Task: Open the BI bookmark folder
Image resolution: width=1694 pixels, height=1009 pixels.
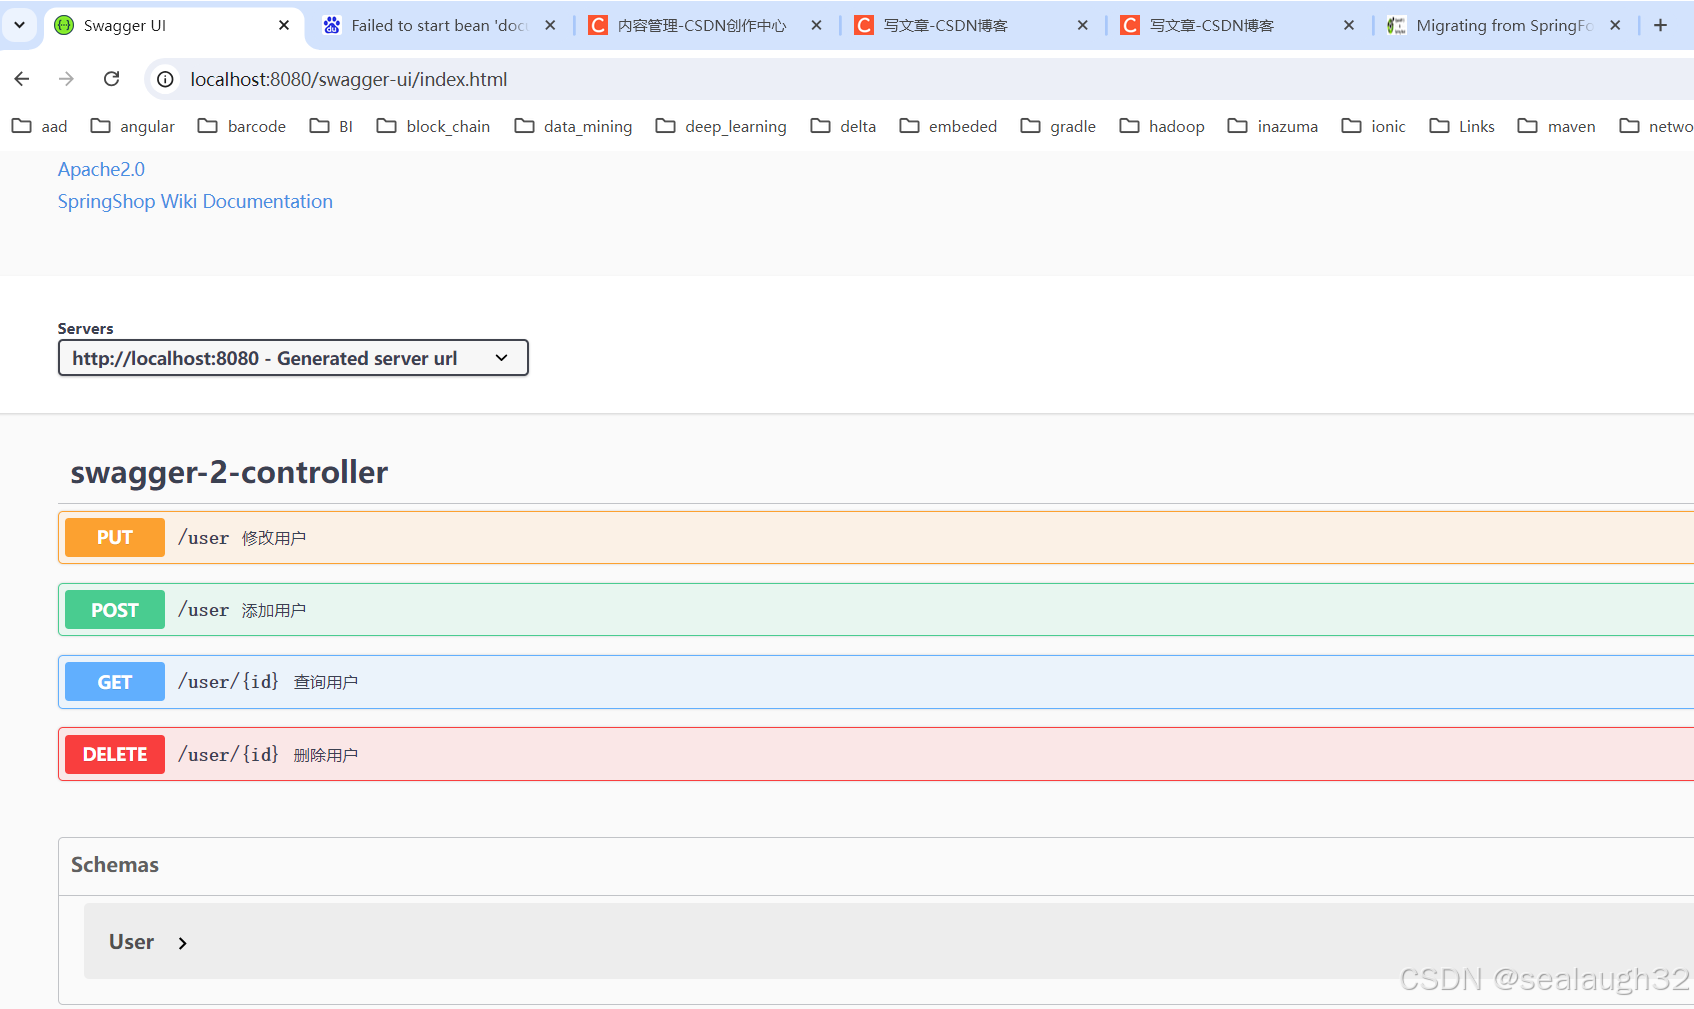Action: click(331, 126)
